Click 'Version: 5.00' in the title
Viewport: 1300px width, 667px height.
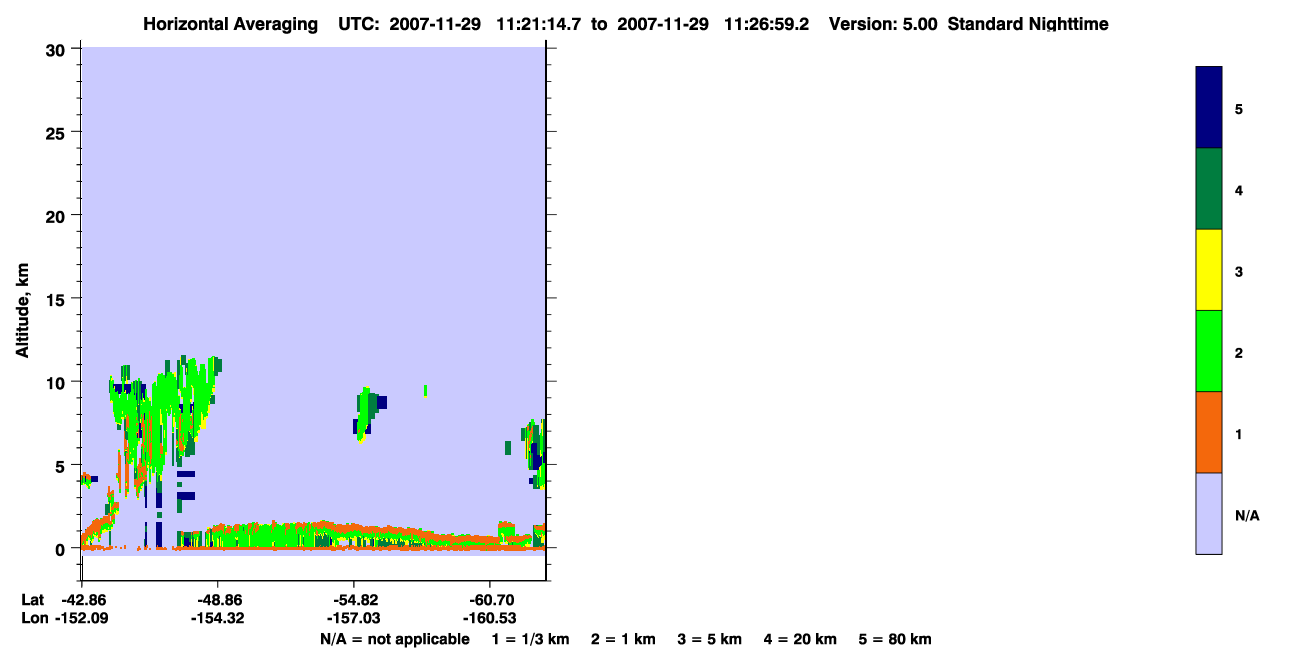(882, 24)
